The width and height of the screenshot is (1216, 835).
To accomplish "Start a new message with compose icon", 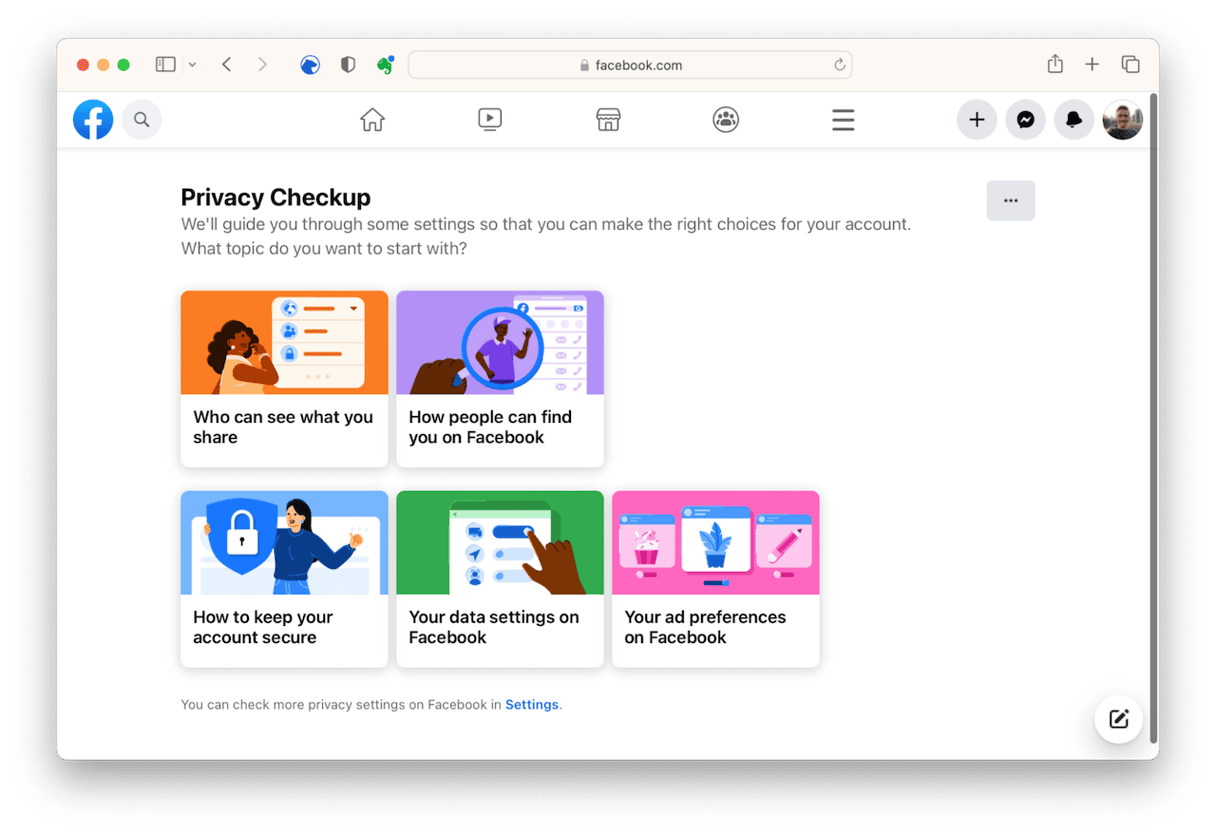I will coord(1118,719).
